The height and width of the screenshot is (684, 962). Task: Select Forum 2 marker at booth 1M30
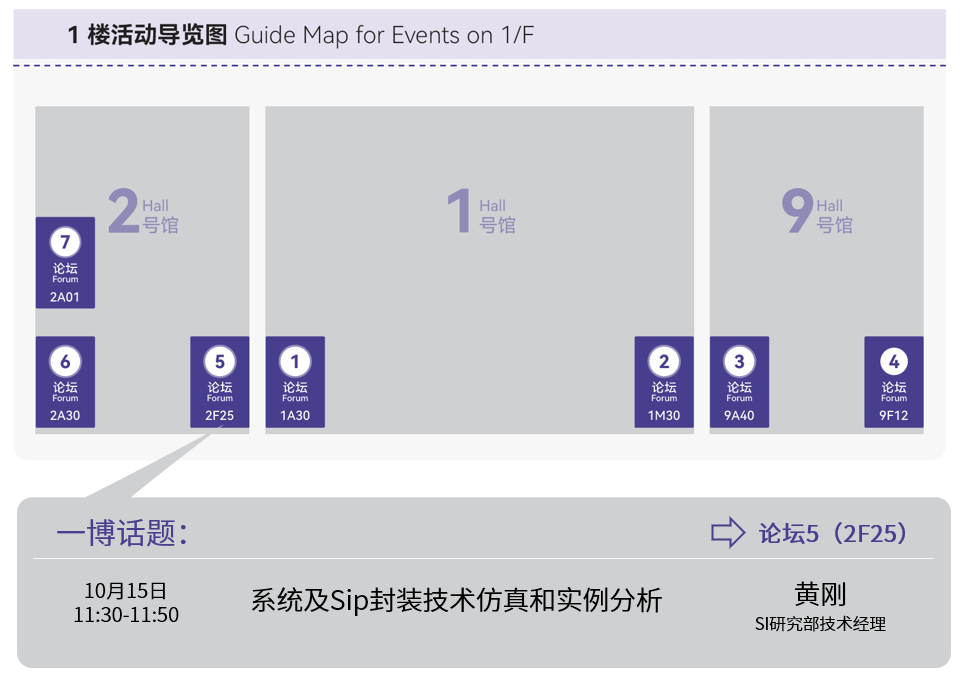point(664,383)
